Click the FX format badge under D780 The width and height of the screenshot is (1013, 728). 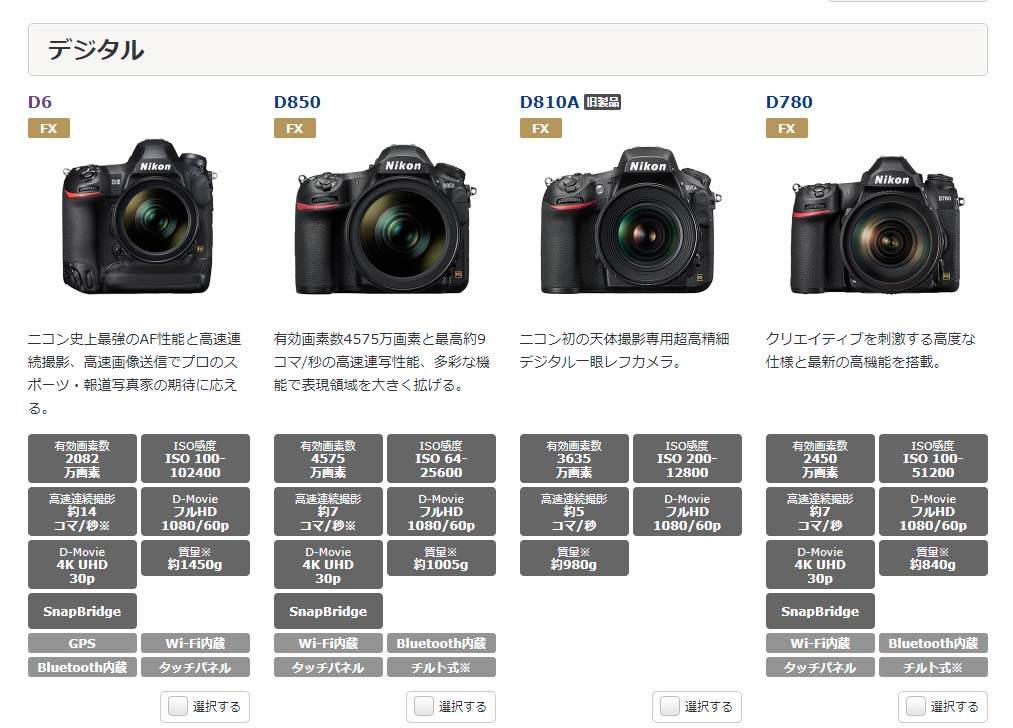click(x=787, y=128)
